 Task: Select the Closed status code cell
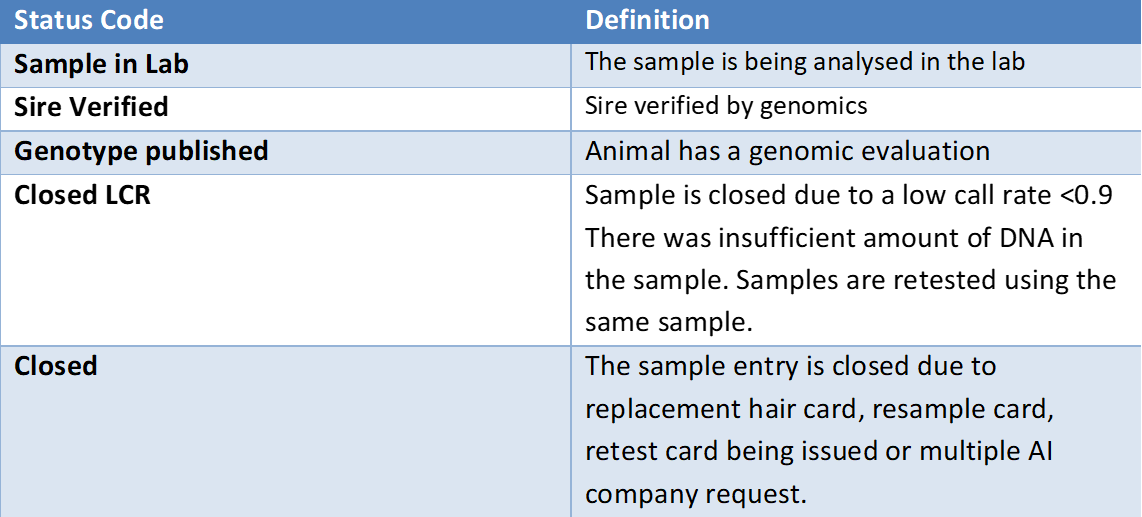coord(286,432)
